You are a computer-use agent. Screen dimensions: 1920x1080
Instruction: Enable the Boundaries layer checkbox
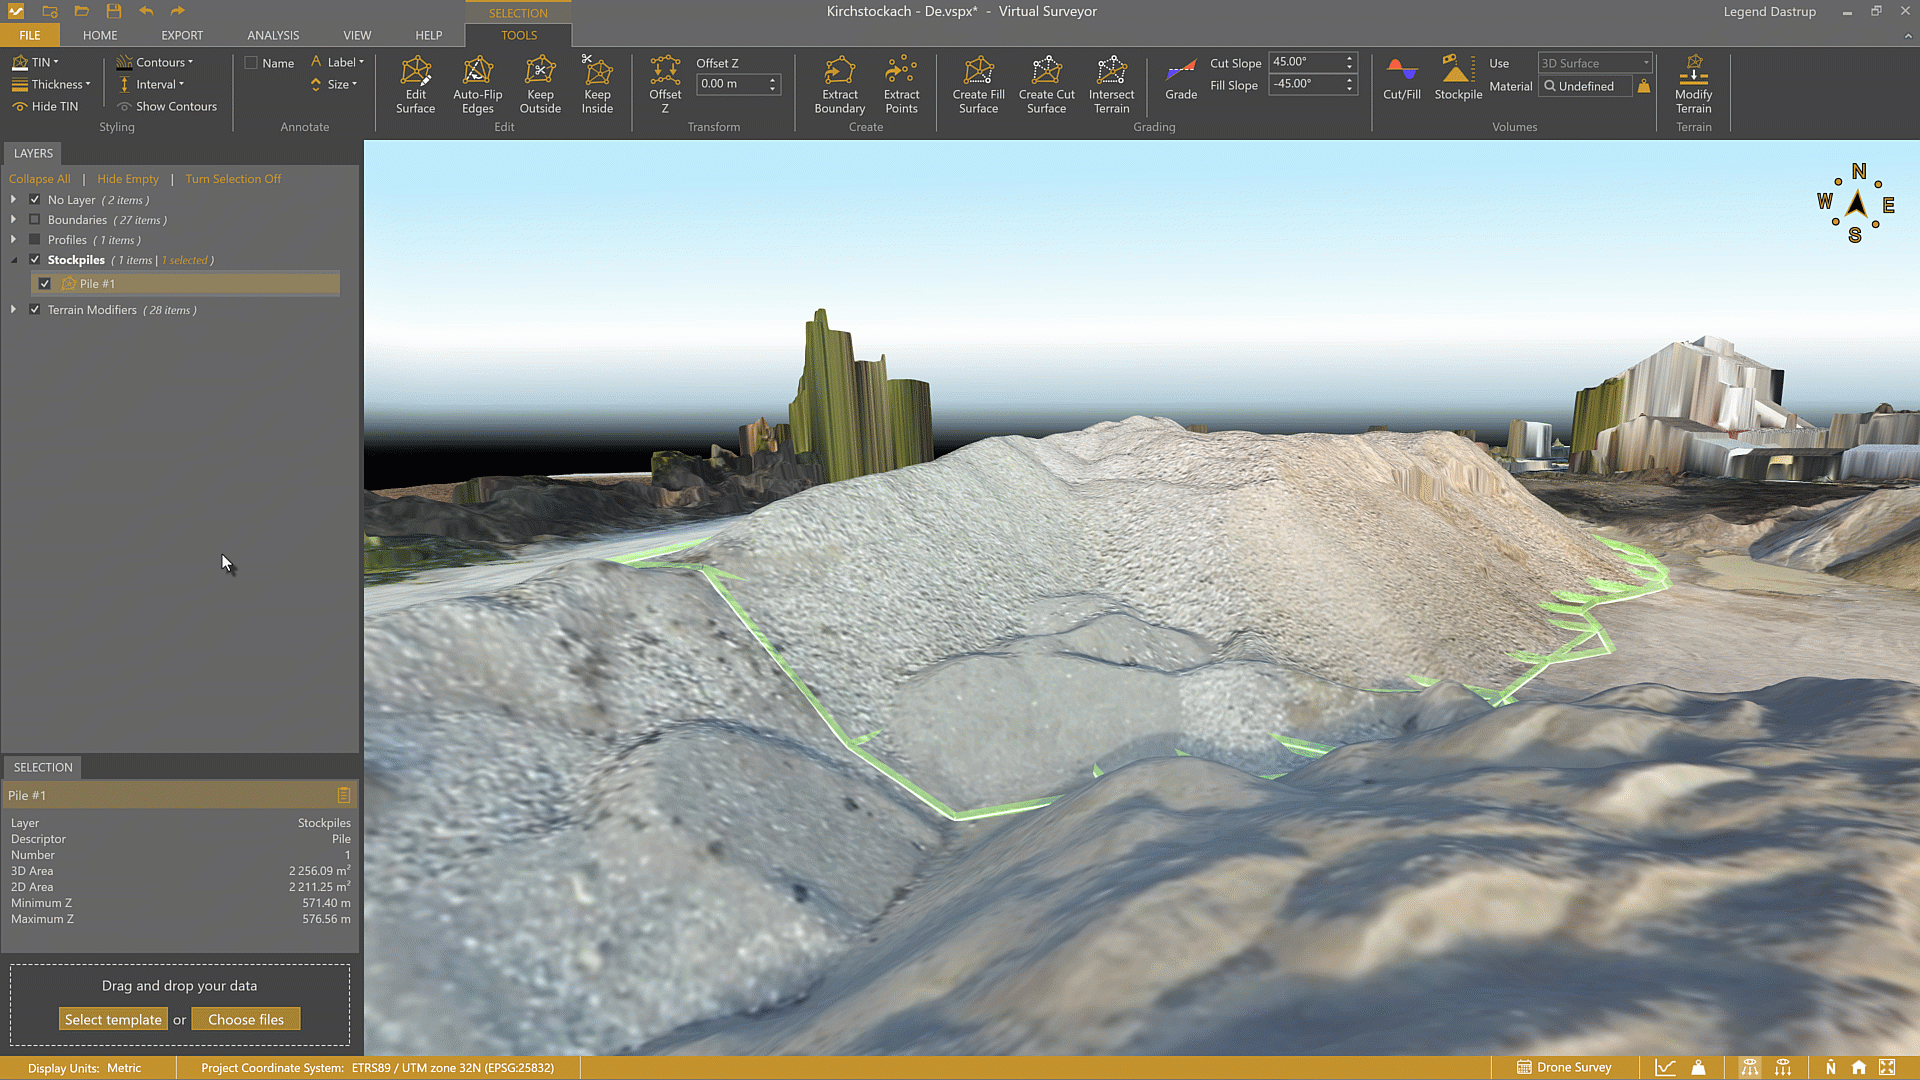pos(34,219)
